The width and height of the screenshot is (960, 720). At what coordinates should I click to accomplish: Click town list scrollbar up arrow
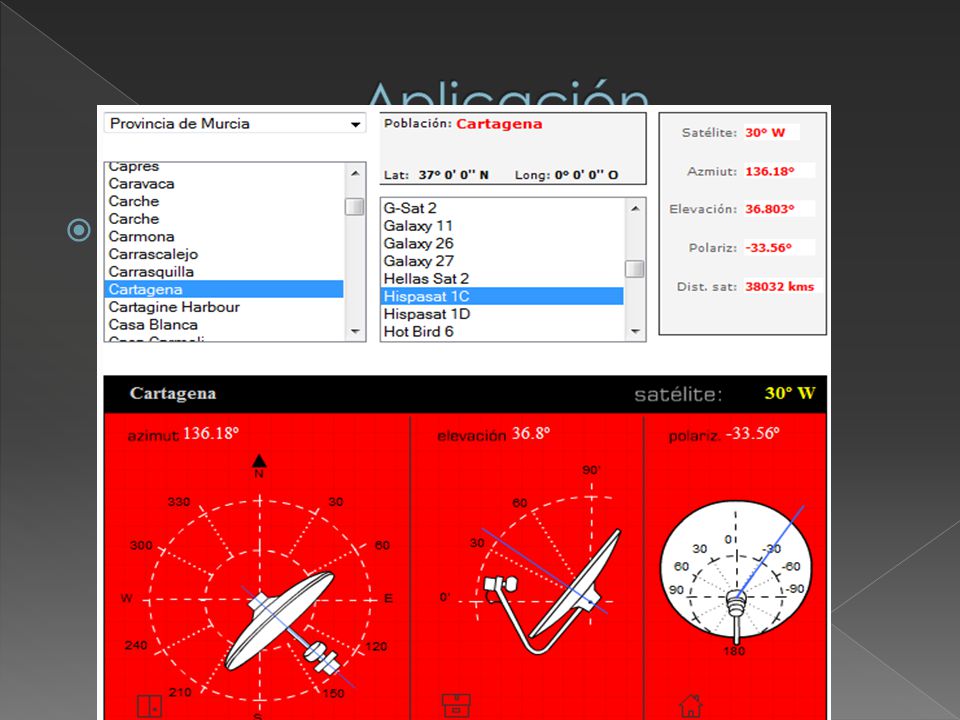(355, 174)
